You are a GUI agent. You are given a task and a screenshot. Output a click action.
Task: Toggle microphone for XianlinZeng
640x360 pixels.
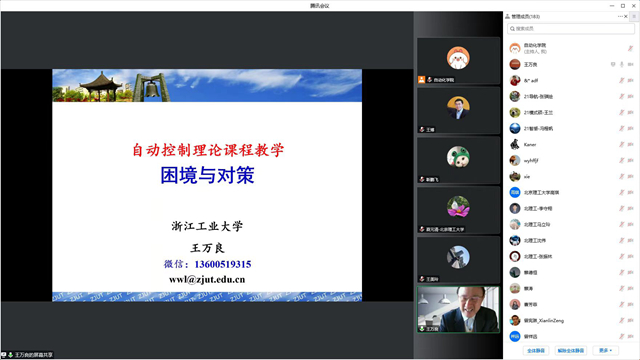[622, 320]
